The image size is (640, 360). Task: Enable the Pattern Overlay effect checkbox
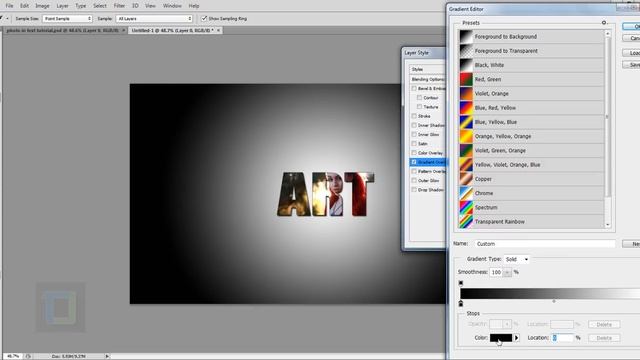(x=414, y=171)
